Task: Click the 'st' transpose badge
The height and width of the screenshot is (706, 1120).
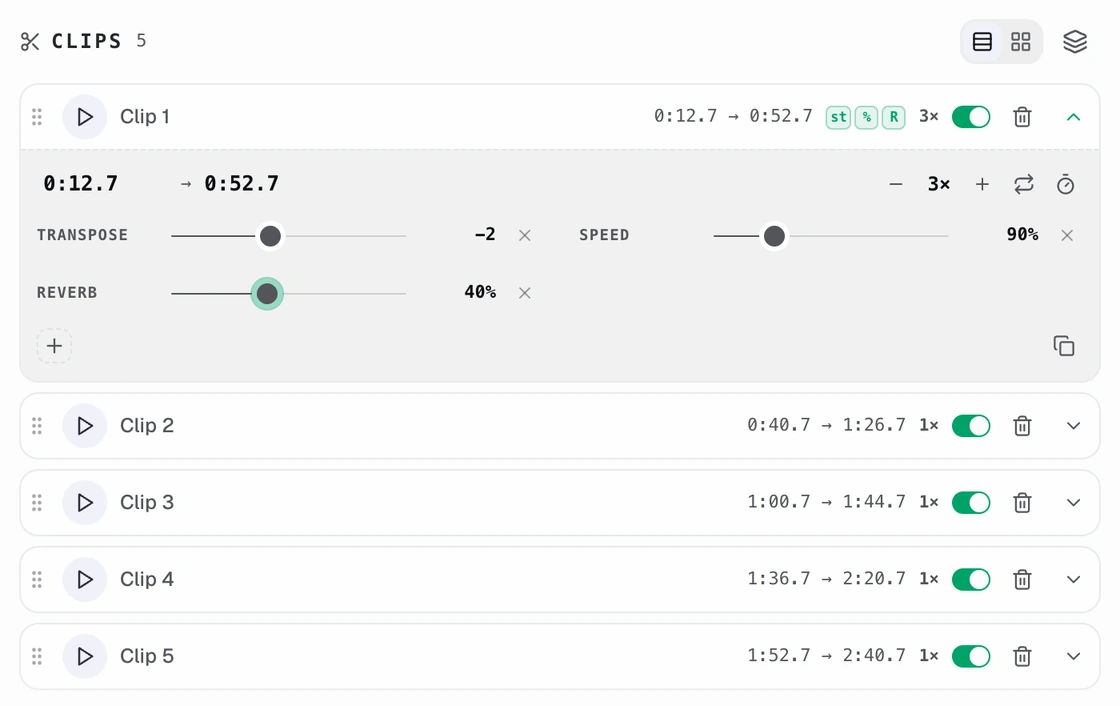Action: pyautogui.click(x=839, y=117)
